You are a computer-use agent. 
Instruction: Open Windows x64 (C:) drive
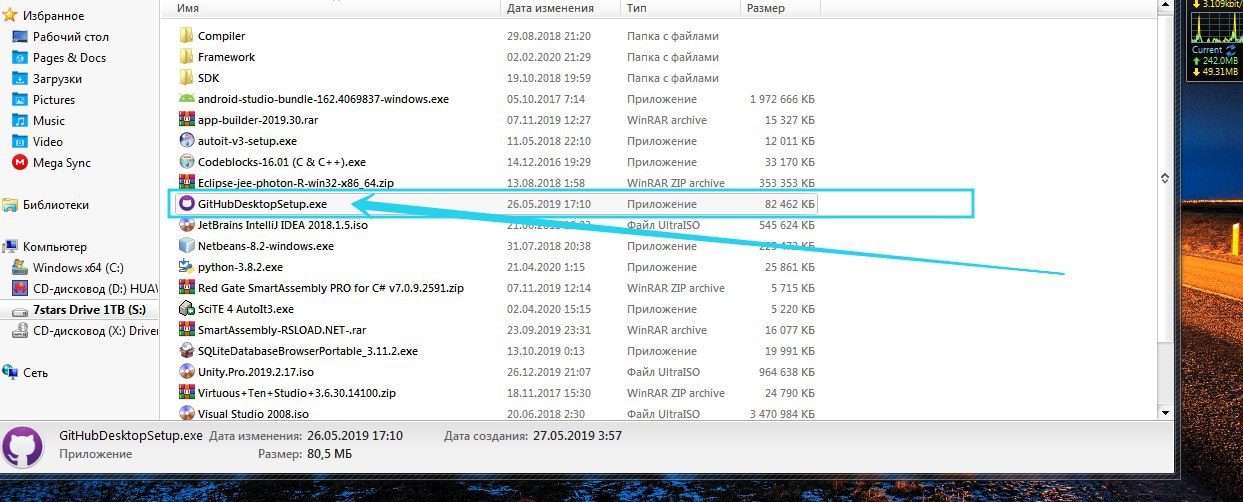pos(67,267)
